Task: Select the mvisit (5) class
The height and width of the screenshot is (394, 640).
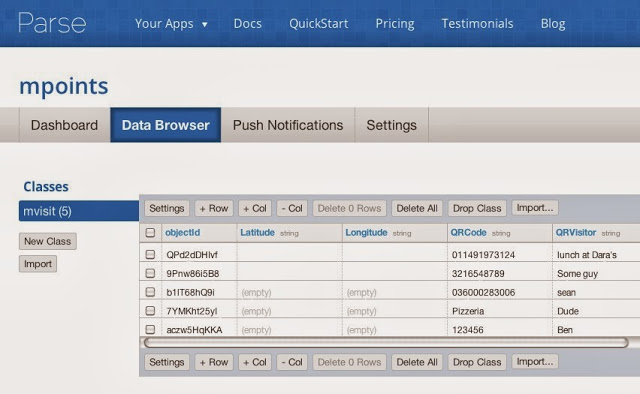Action: [79, 211]
